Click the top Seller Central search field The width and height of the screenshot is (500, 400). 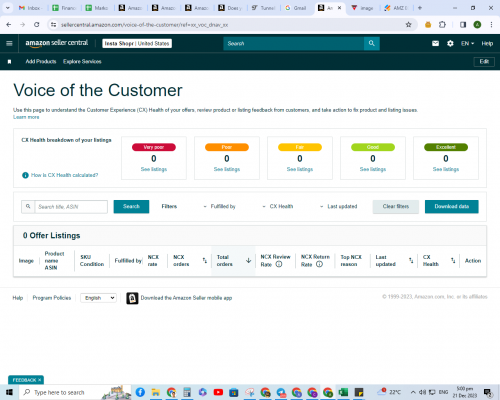294,43
